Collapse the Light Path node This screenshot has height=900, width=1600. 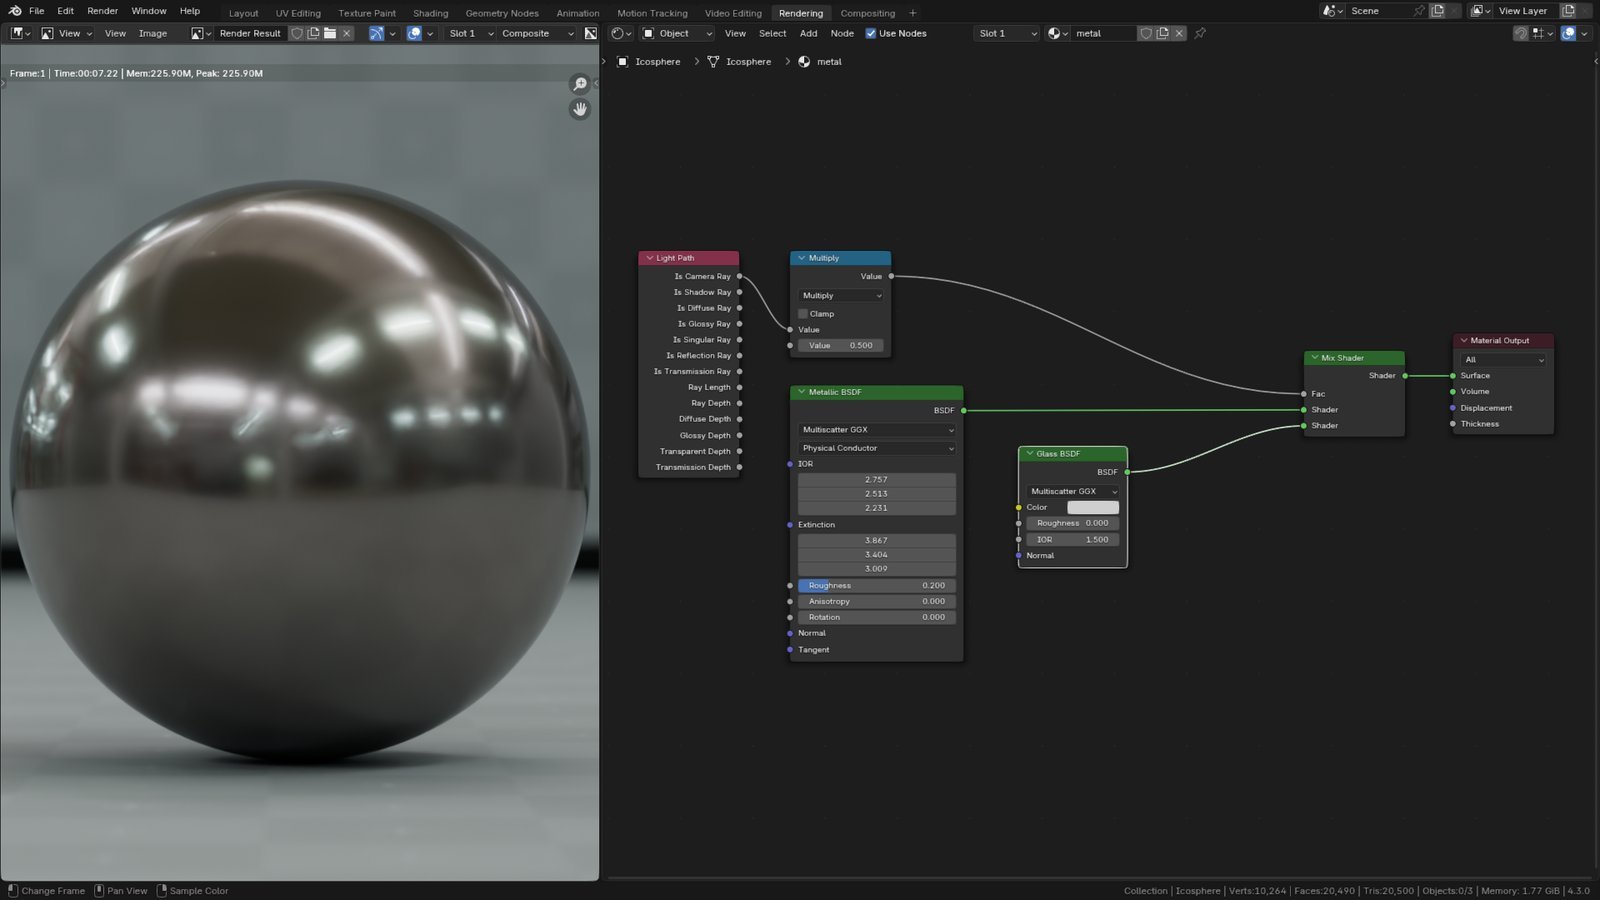(x=649, y=258)
